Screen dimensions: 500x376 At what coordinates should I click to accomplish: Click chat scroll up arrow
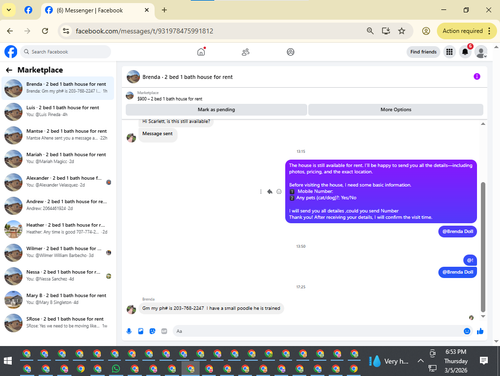click(483, 124)
